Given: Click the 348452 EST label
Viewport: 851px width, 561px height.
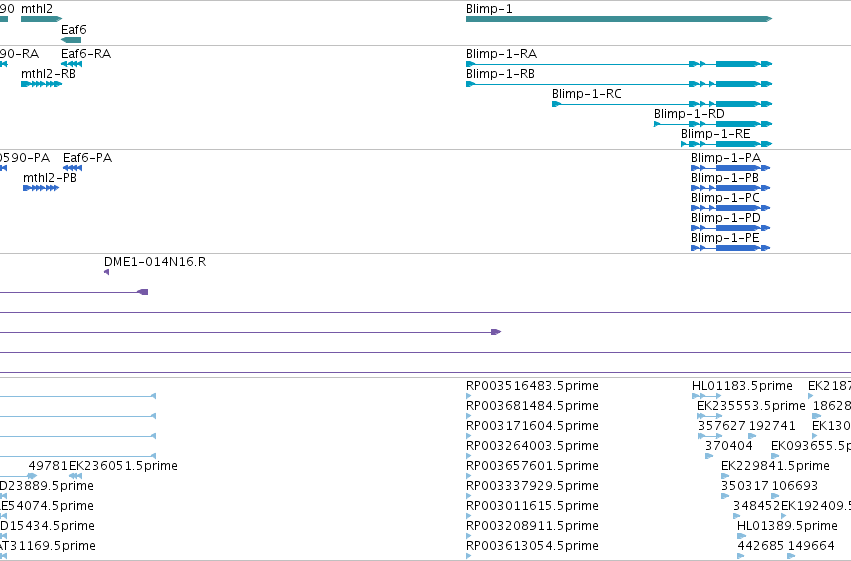Looking at the screenshot, I should pos(757,506).
